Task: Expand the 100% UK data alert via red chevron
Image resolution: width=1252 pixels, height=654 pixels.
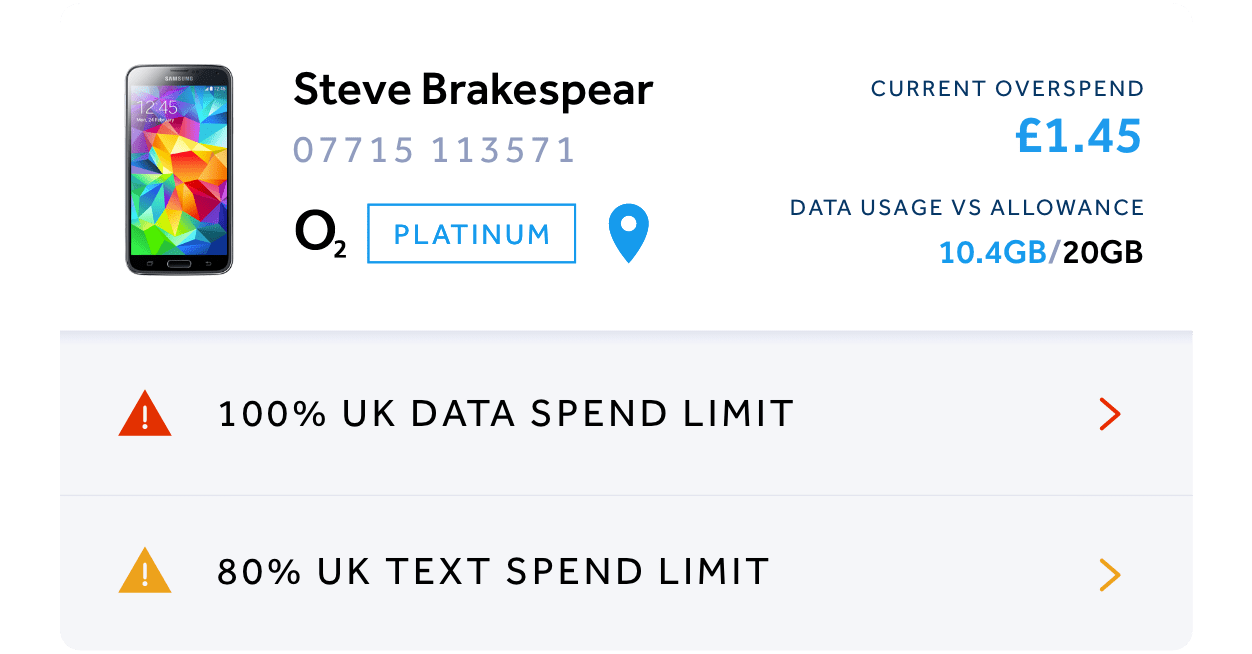Action: [1109, 414]
